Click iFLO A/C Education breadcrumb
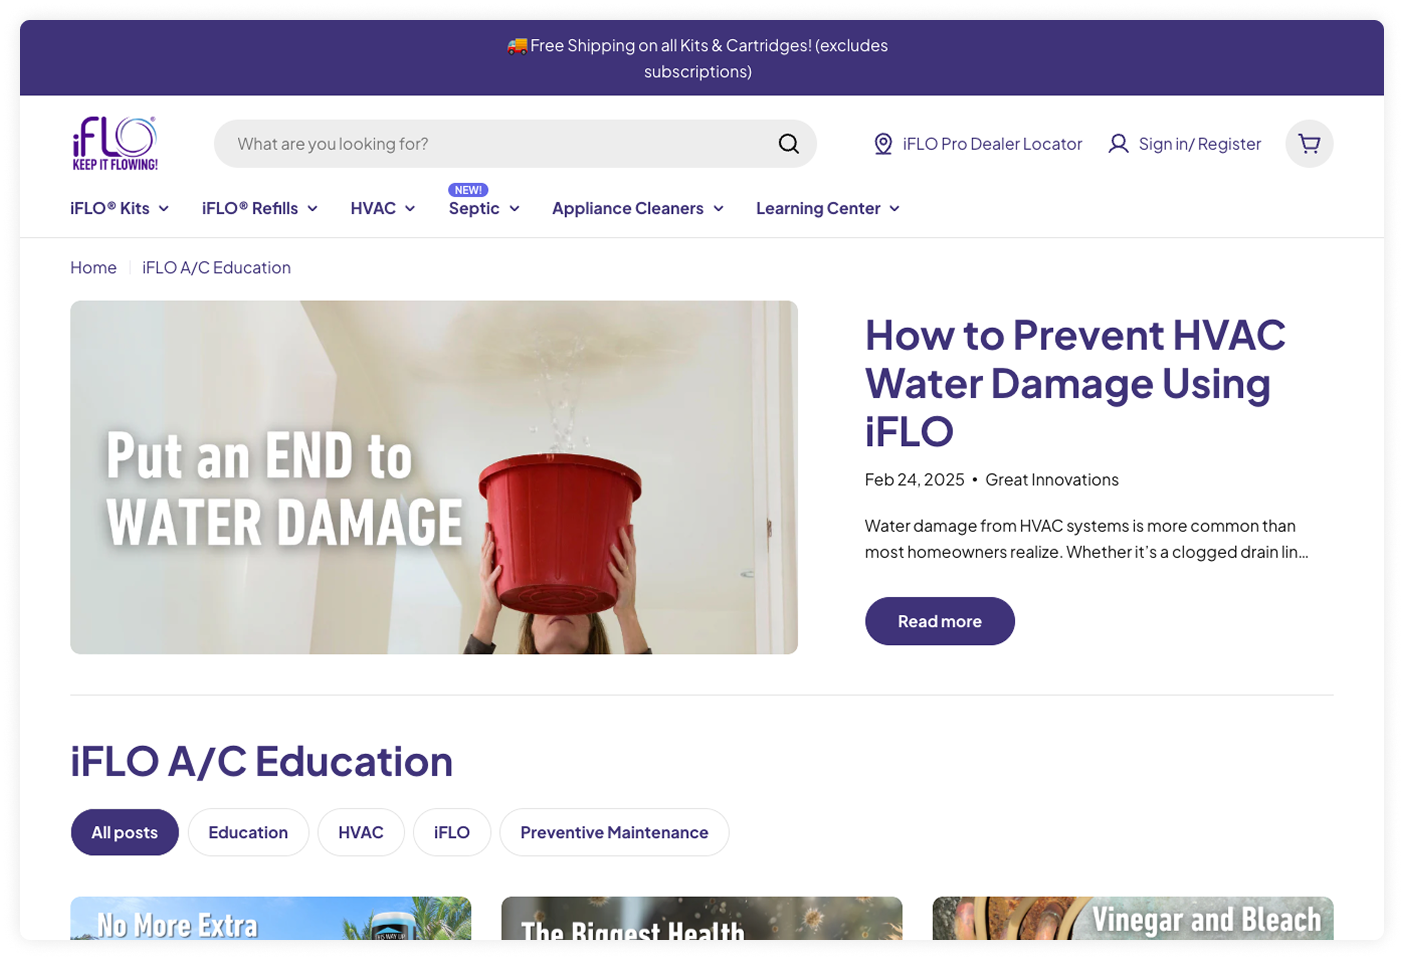This screenshot has width=1404, height=960. pos(216,267)
